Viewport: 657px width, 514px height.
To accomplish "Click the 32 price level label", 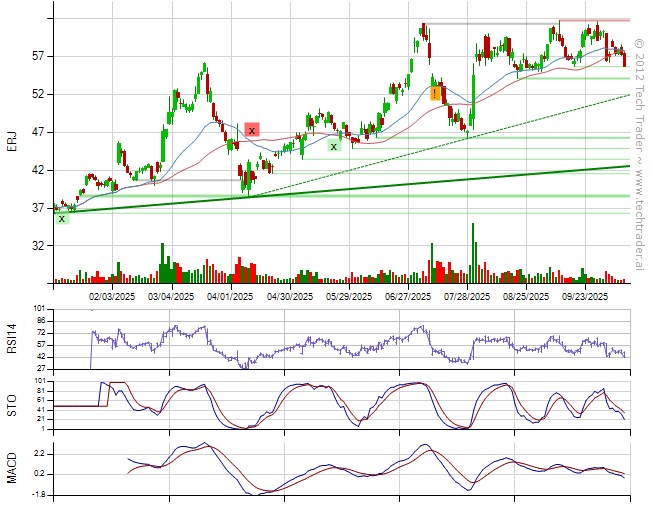I will pyautogui.click(x=38, y=245).
